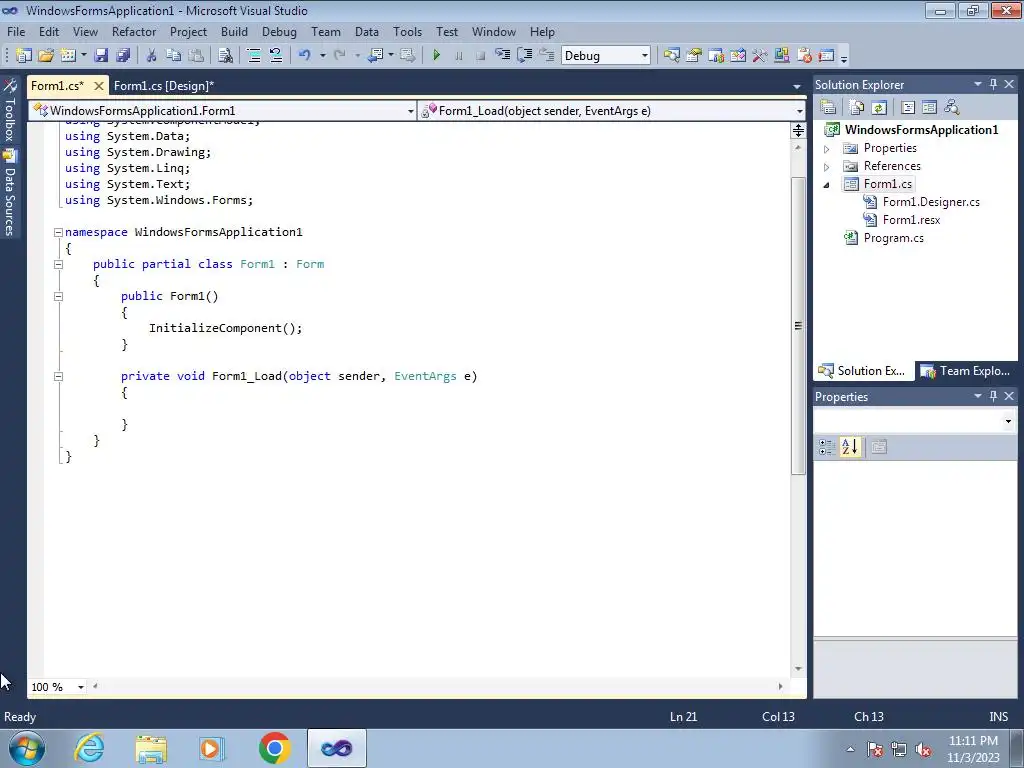Switch to Team Explorer tab

965,371
